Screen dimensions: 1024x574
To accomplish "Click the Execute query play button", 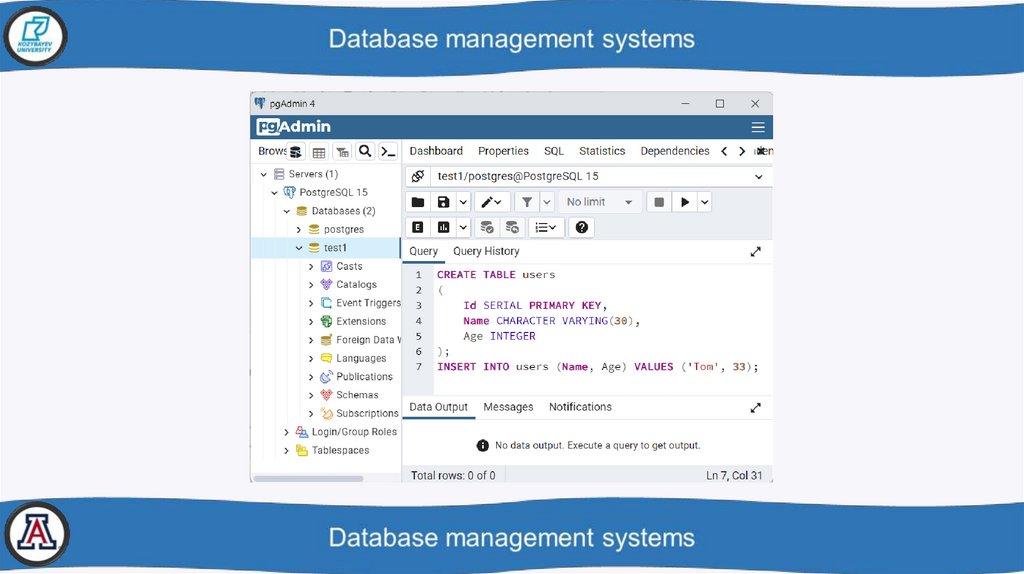I will tap(685, 202).
